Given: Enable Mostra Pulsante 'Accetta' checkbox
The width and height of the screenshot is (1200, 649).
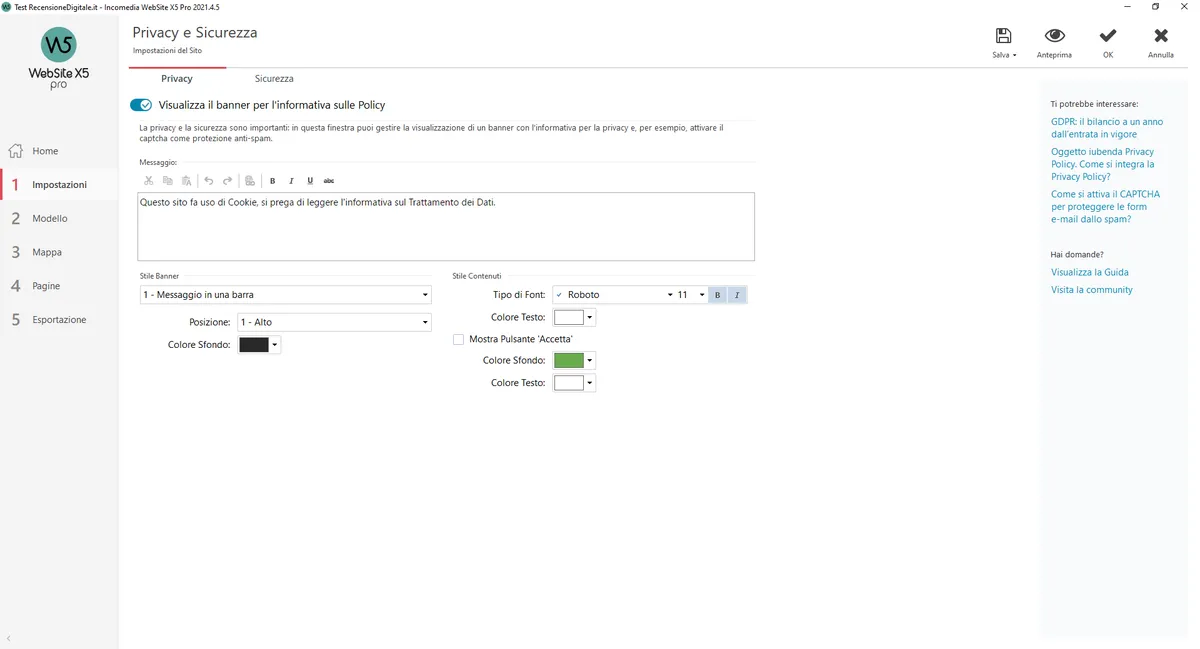Looking at the screenshot, I should (459, 340).
